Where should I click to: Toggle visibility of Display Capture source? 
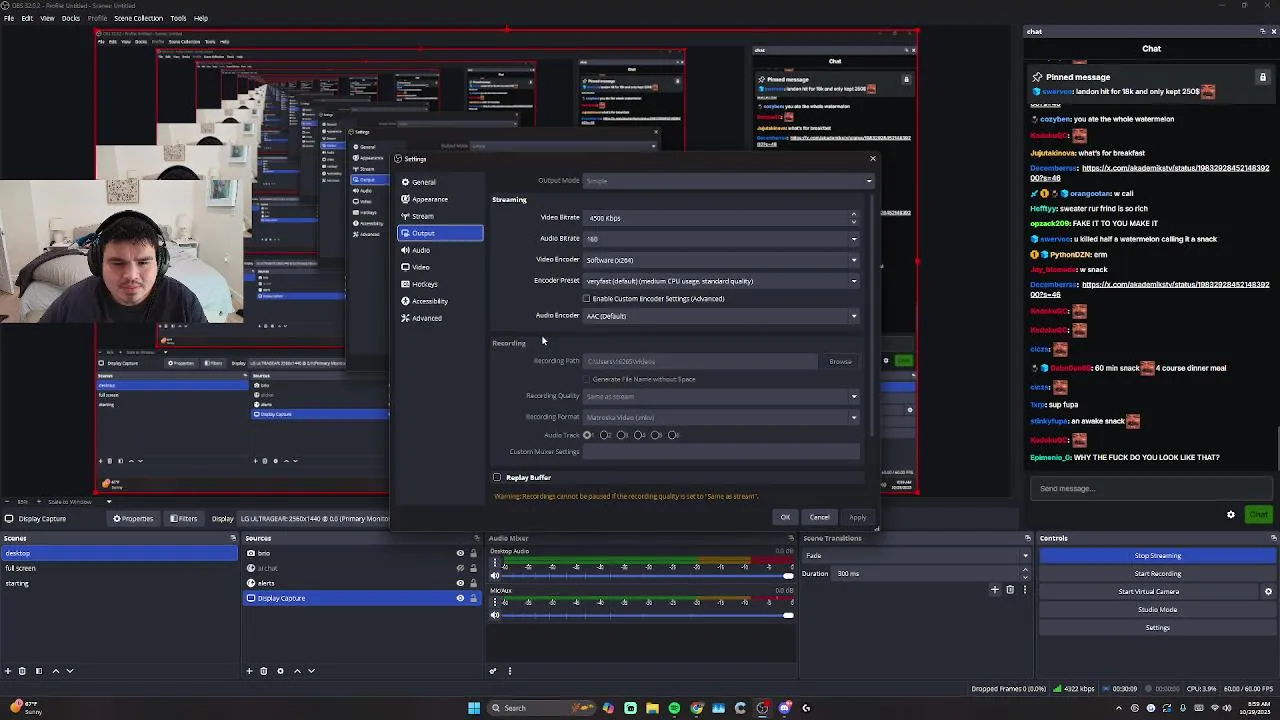(460, 598)
